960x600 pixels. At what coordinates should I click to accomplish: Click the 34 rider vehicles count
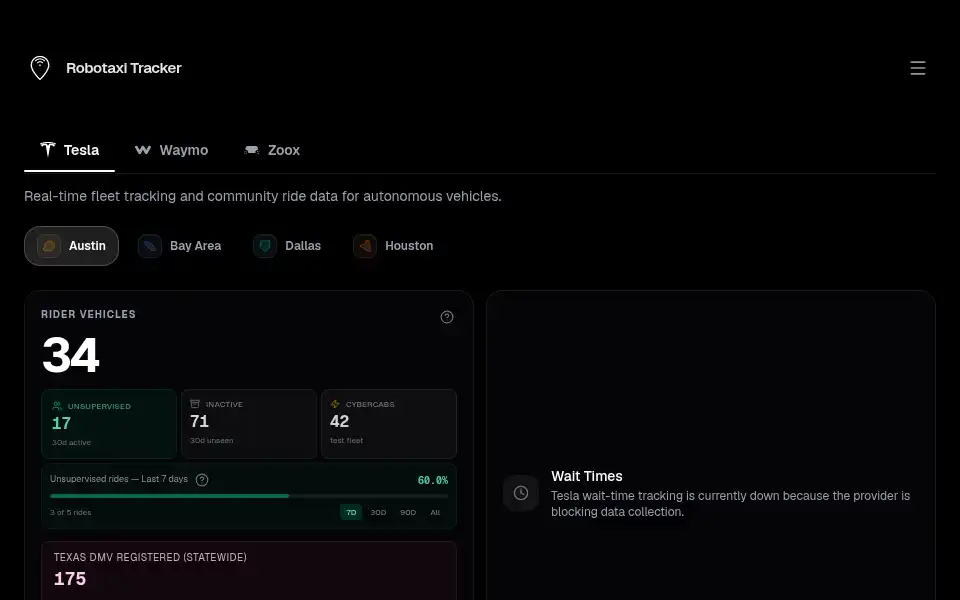click(70, 355)
